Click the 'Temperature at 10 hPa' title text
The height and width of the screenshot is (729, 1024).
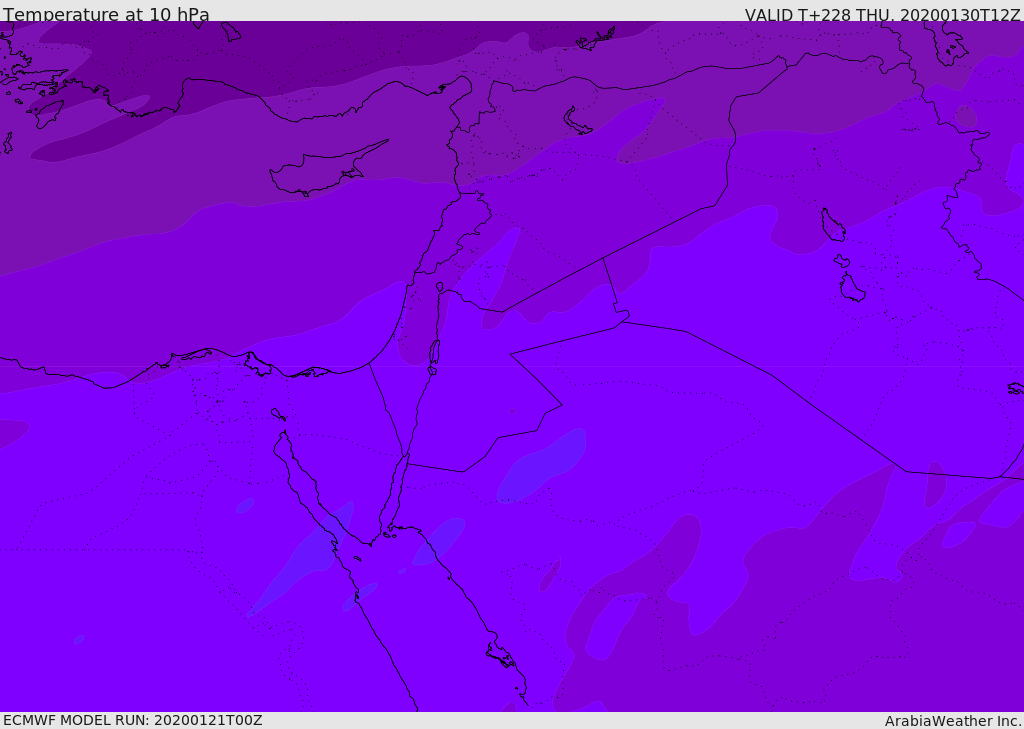(106, 14)
